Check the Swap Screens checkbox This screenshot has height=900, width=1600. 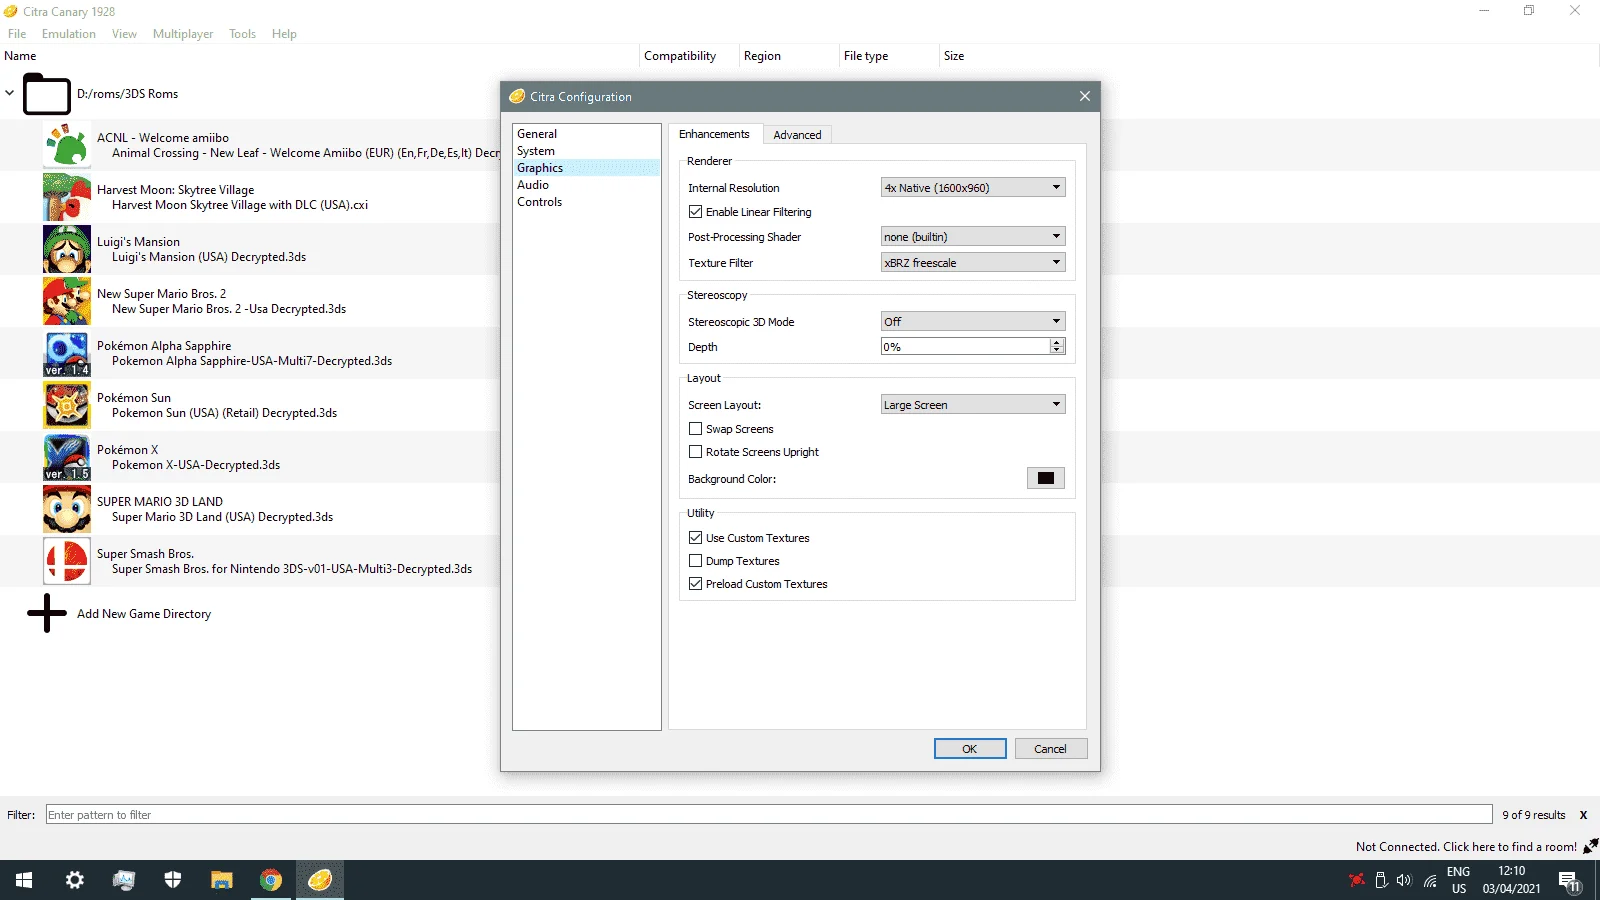pyautogui.click(x=695, y=428)
